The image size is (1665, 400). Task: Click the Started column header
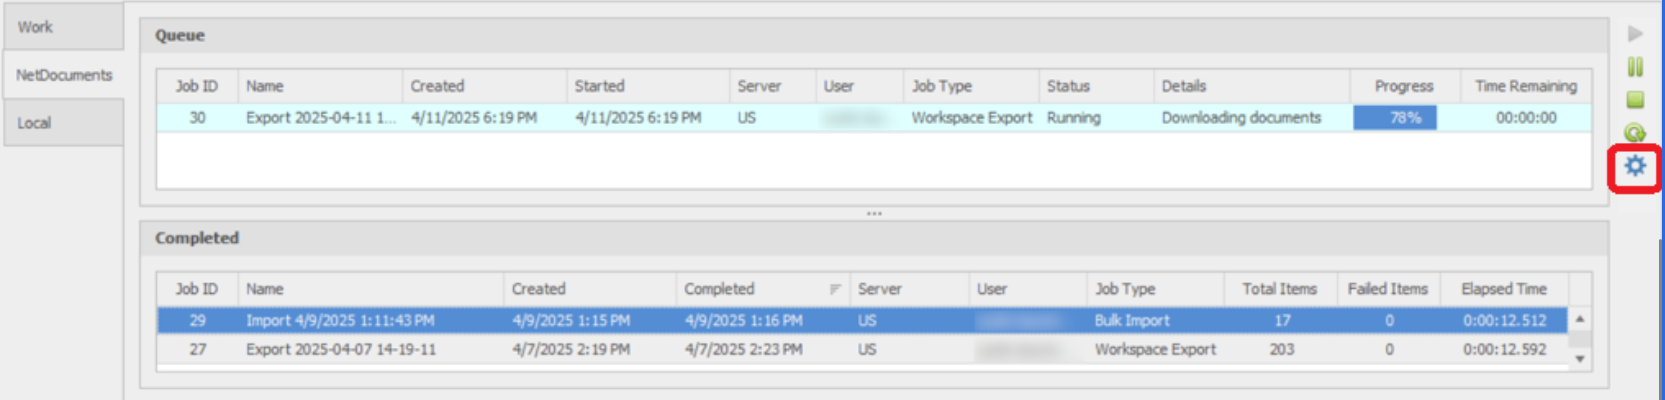click(x=648, y=86)
